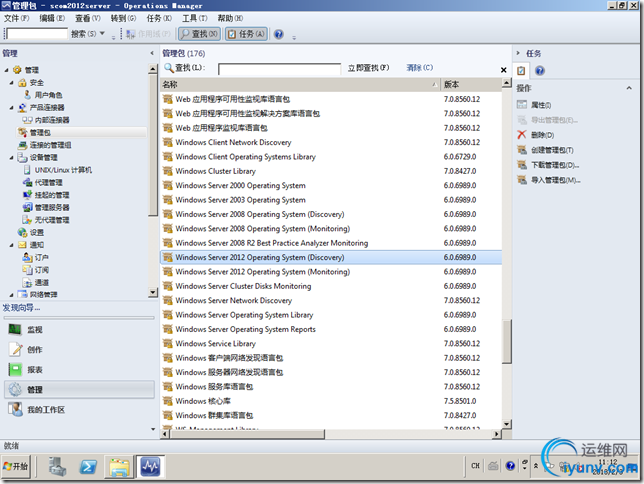Collapse the 管理 root tree node
Viewport: 644px width, 484px height.
[6, 70]
